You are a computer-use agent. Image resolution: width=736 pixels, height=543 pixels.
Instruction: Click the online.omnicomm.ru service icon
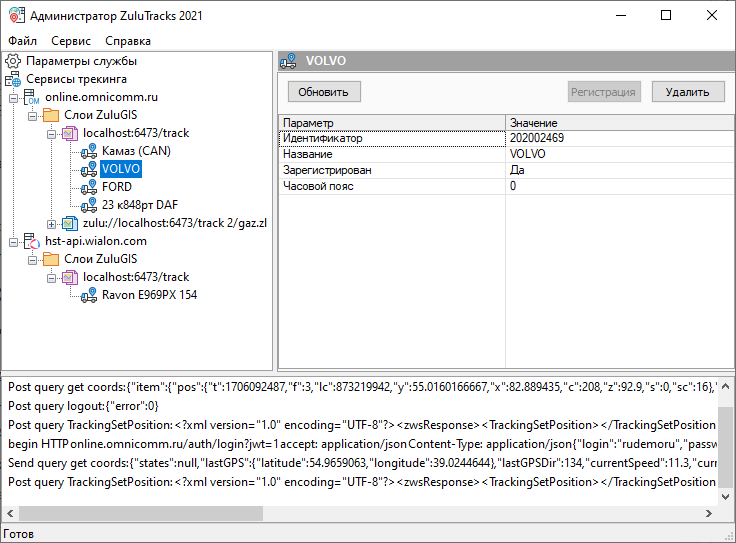click(x=31, y=97)
